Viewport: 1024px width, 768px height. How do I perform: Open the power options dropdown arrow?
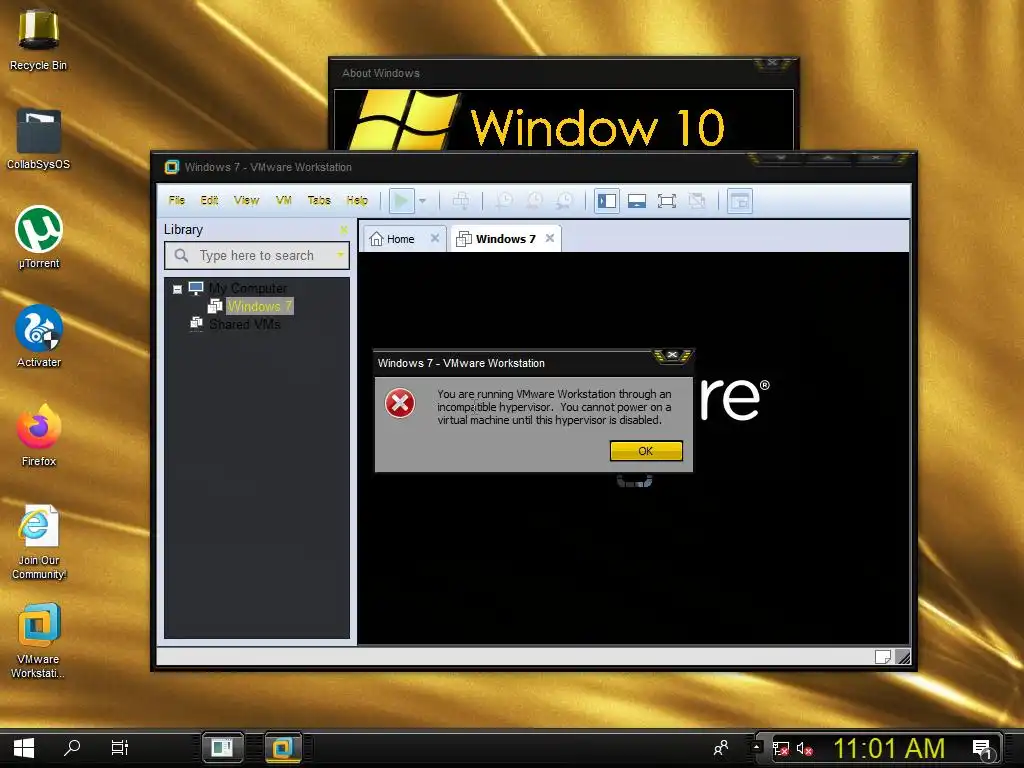click(423, 201)
